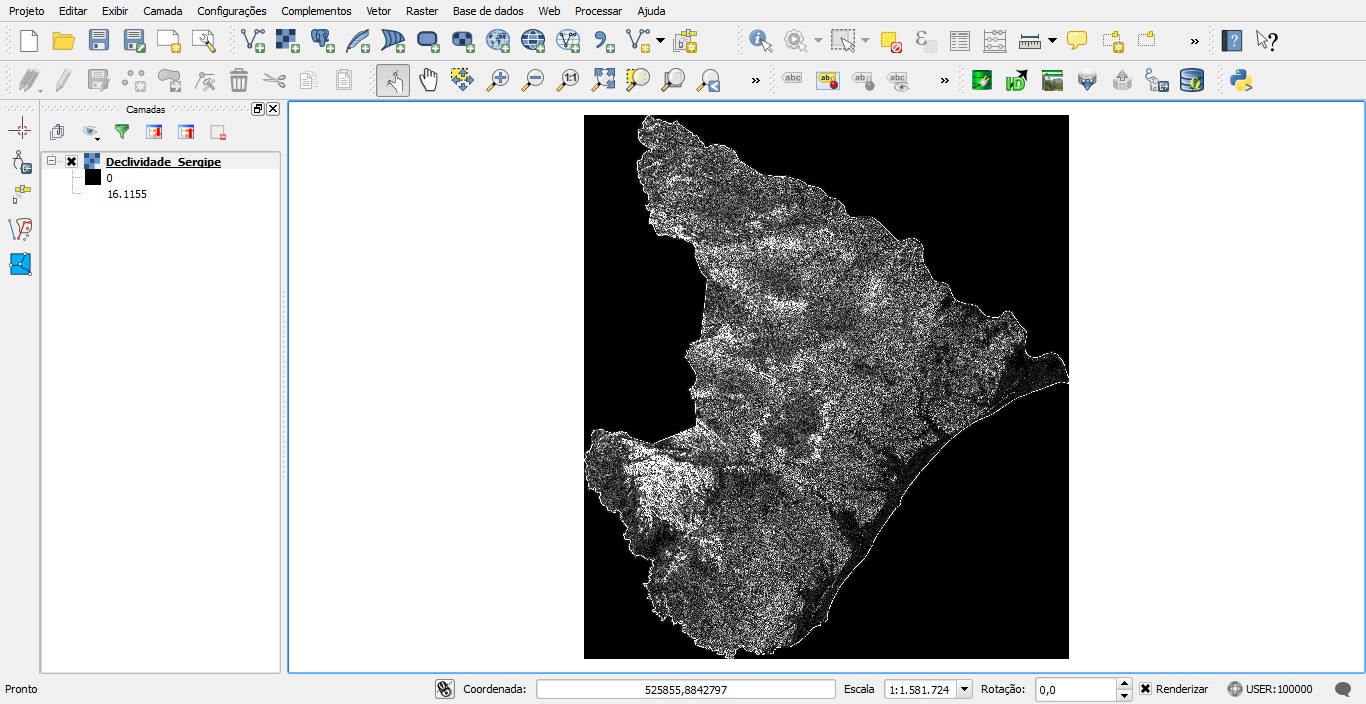1366x704 pixels.
Task: Open the Raster menu
Action: [x=421, y=11]
